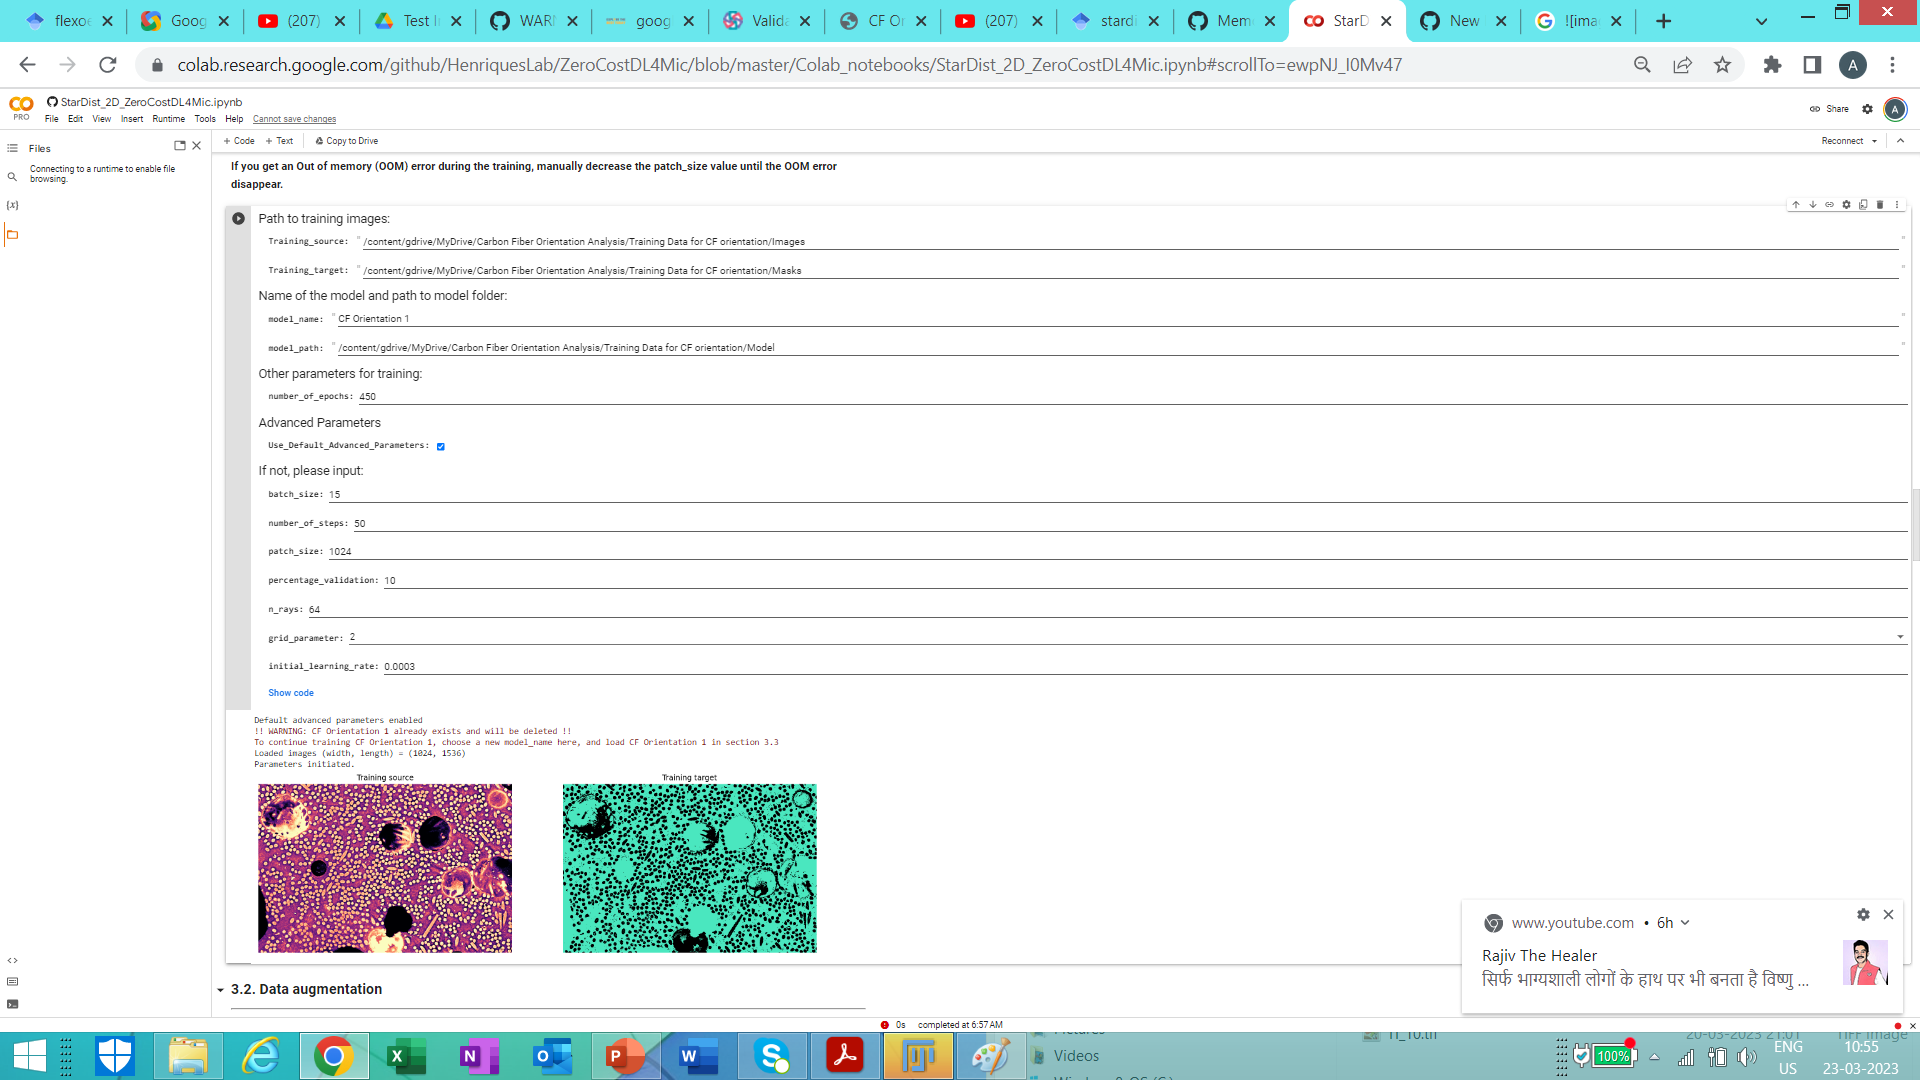Move the cell down
Viewport: 1920px width, 1080px height.
click(x=1812, y=205)
